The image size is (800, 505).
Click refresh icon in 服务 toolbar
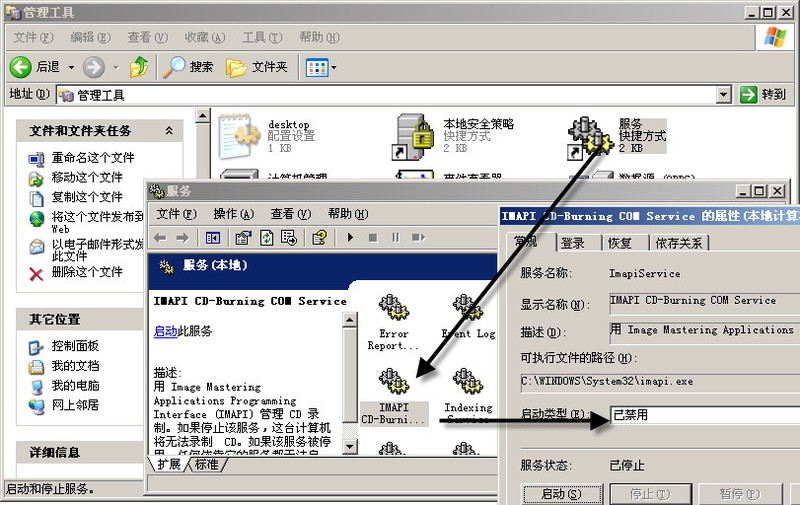266,238
